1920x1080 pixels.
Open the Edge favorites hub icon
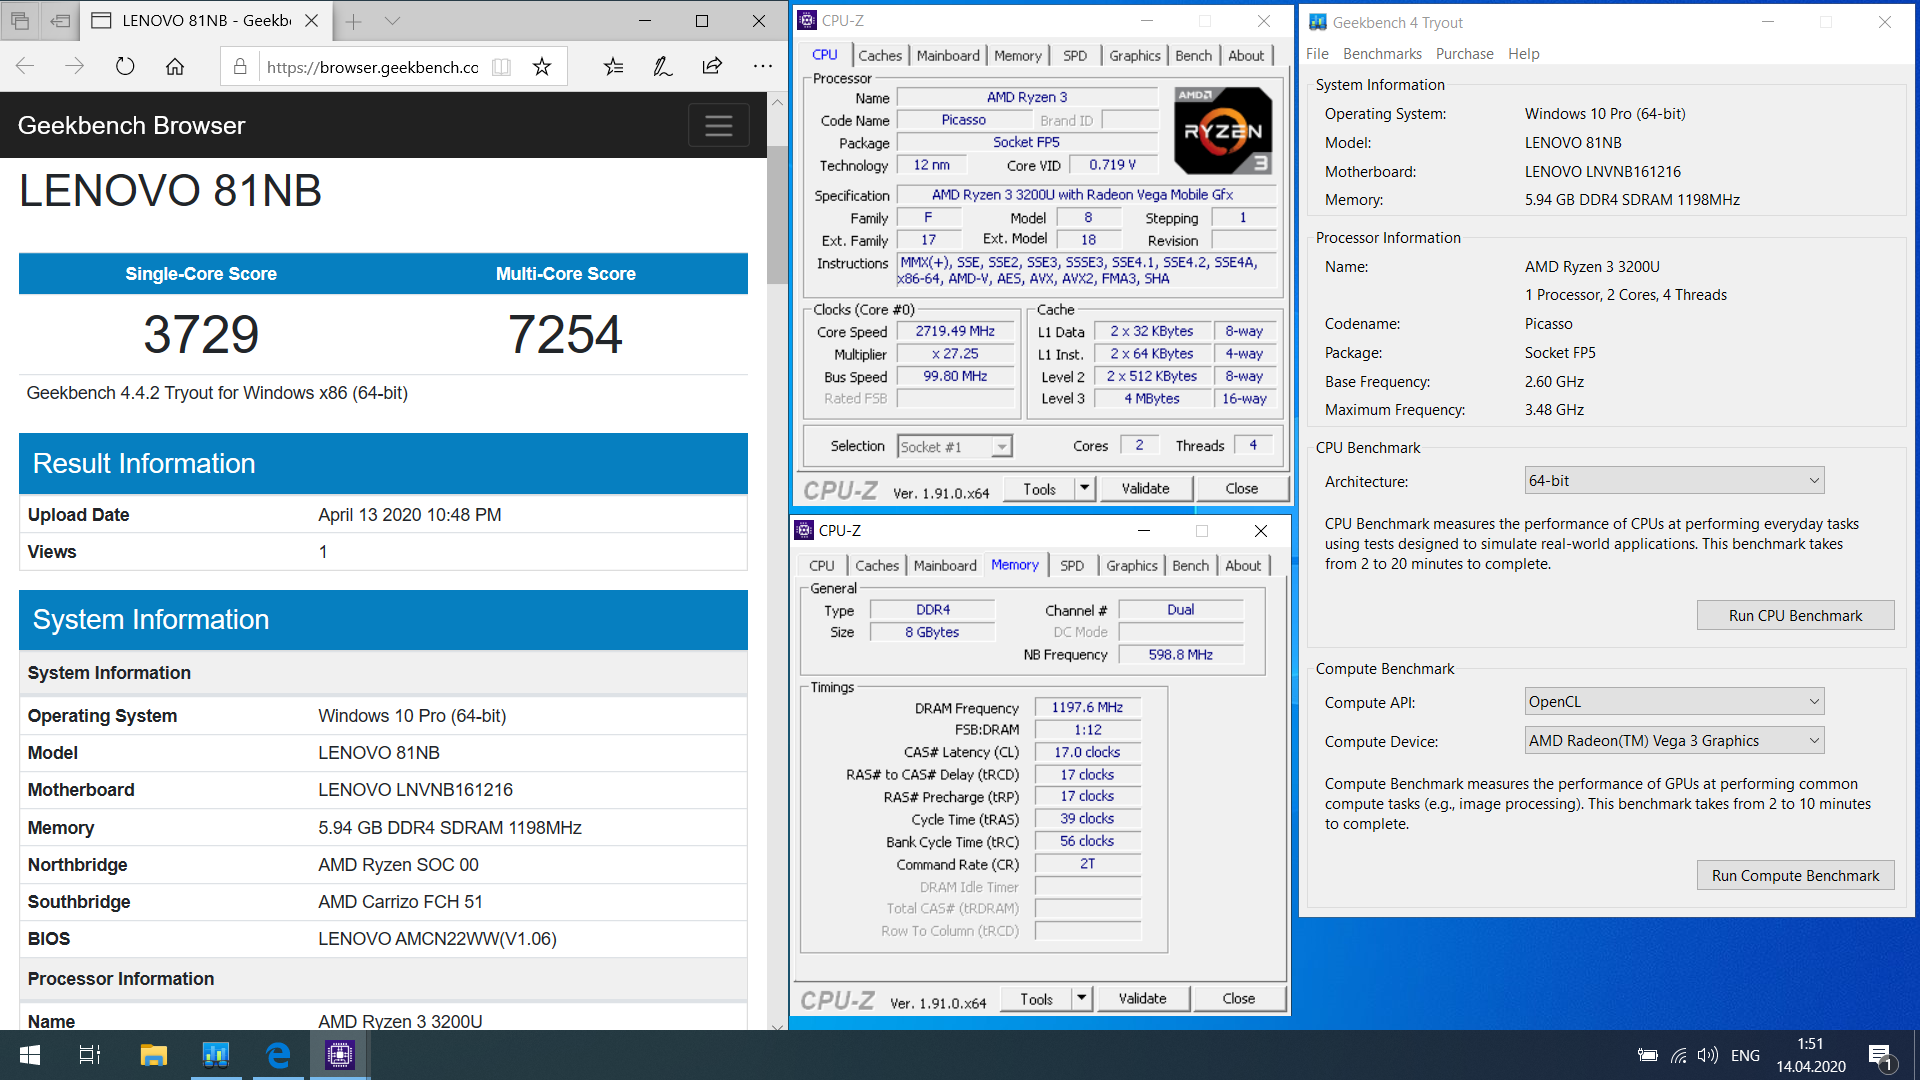[613, 67]
